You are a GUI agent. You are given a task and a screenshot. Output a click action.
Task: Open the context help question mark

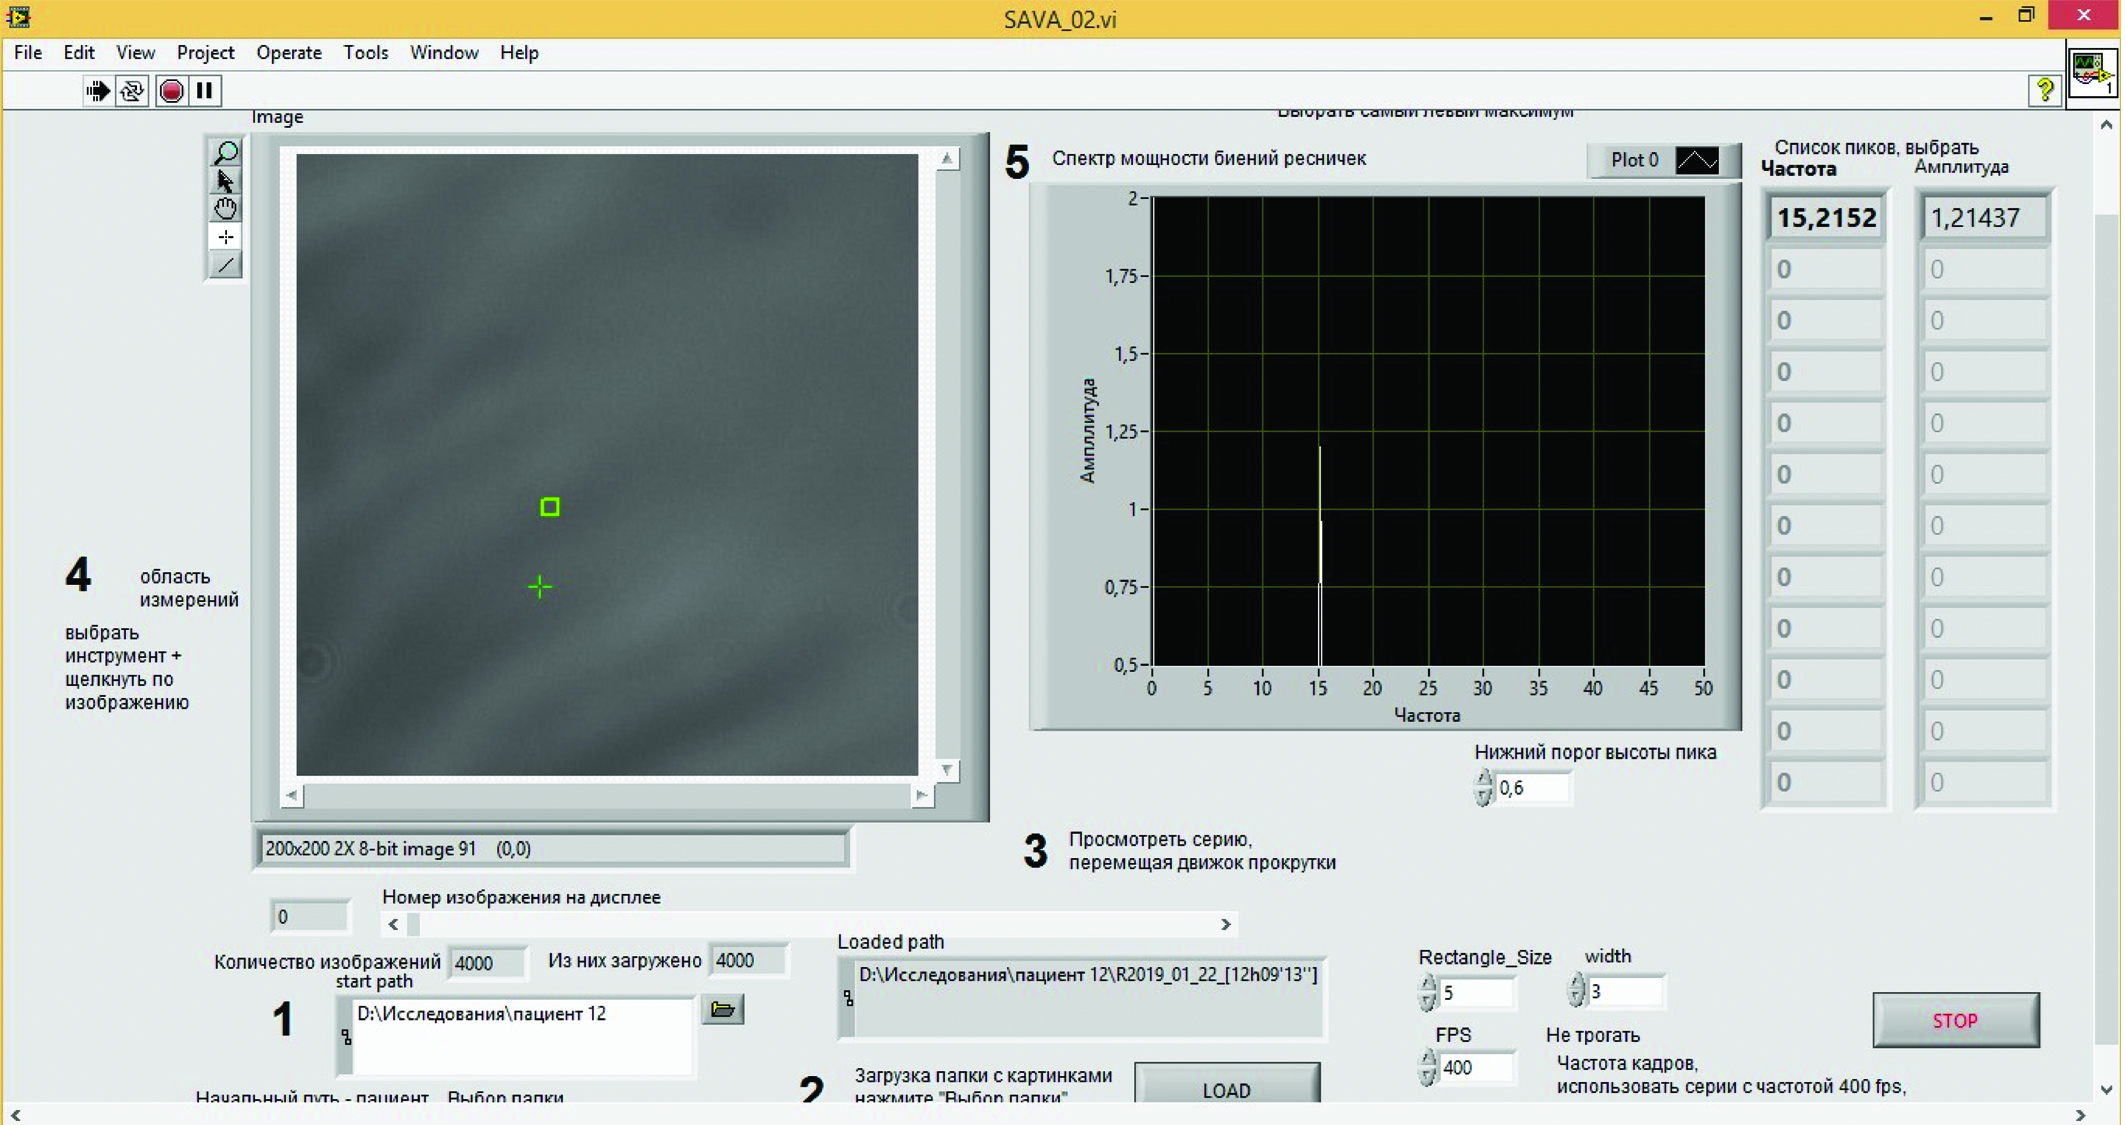tap(2044, 91)
